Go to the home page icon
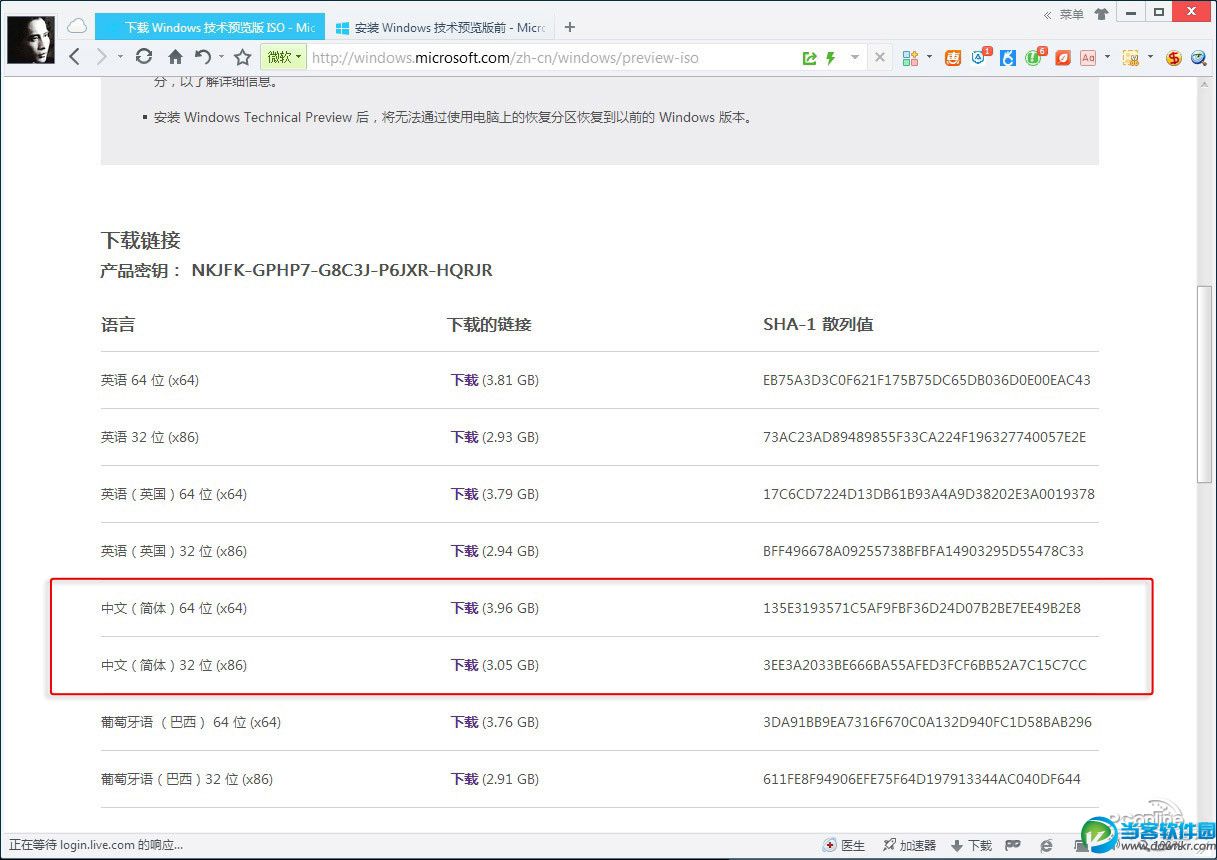Viewport: 1217px width, 860px height. 175,57
